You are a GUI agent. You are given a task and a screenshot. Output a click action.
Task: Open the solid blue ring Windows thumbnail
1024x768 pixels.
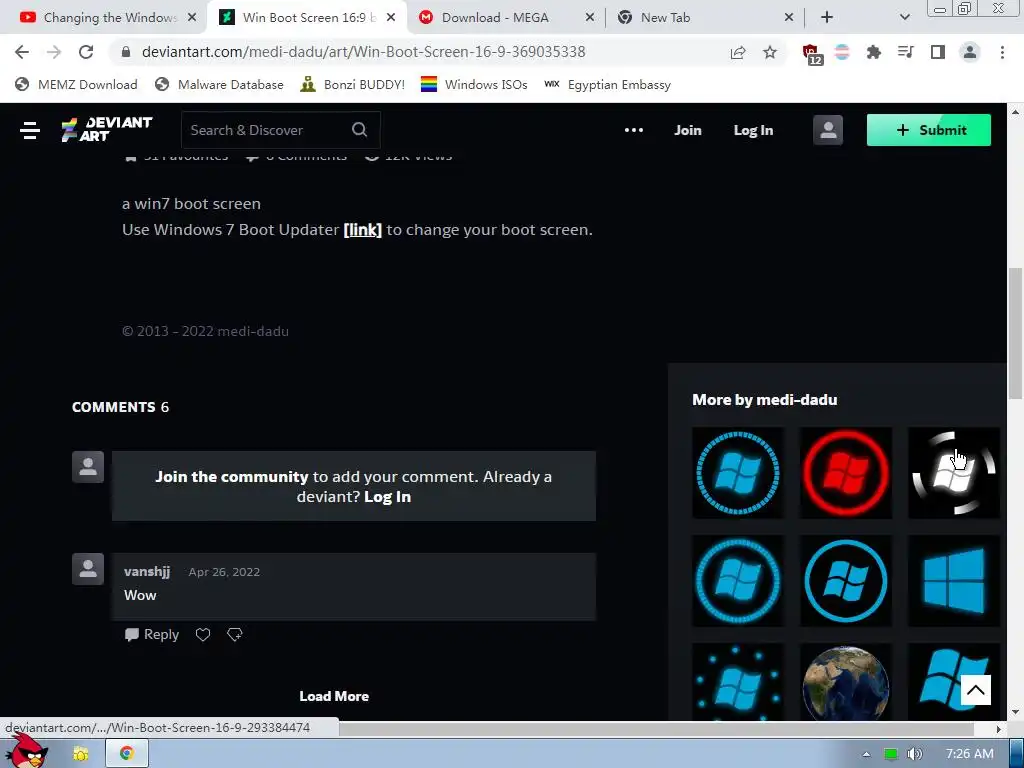coord(846,581)
